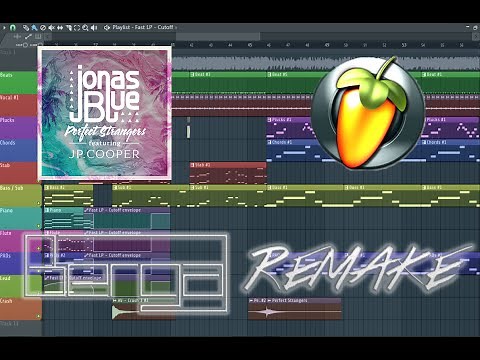Jump to bar 53 on timeline ruler
The height and width of the screenshot is (360, 480).
pyautogui.click(x=404, y=45)
